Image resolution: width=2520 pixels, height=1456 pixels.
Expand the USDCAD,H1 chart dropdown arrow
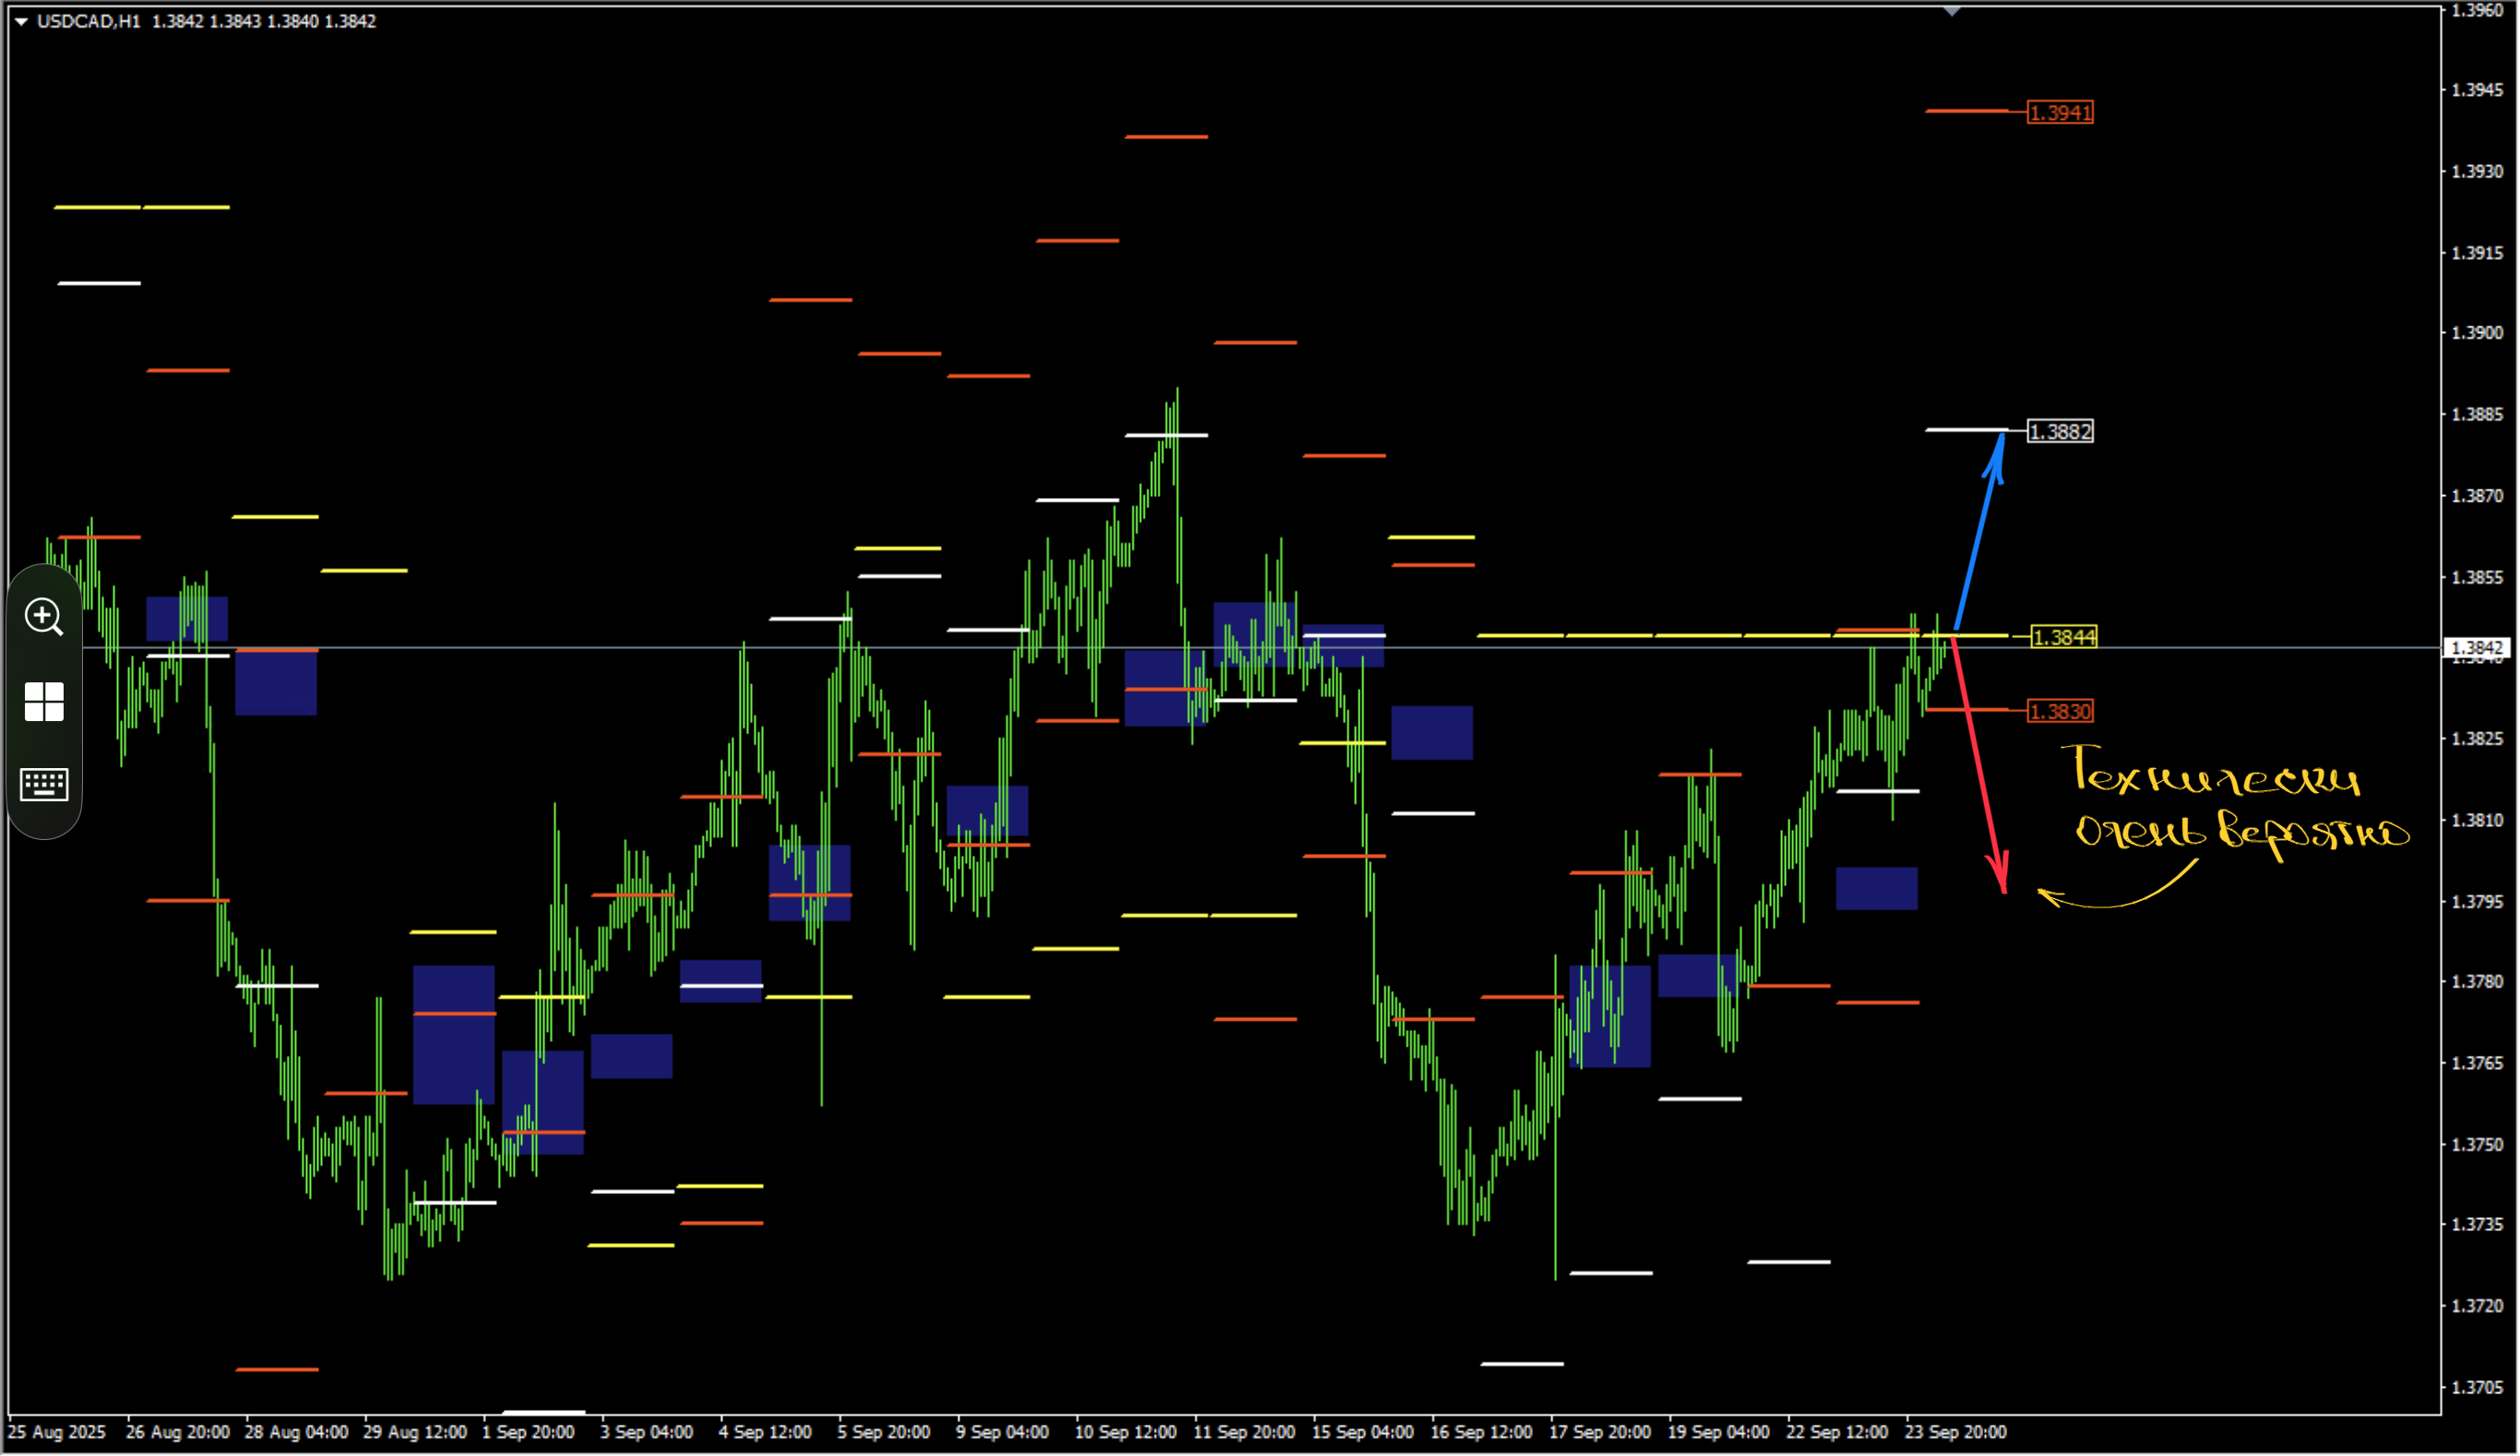click(x=21, y=21)
